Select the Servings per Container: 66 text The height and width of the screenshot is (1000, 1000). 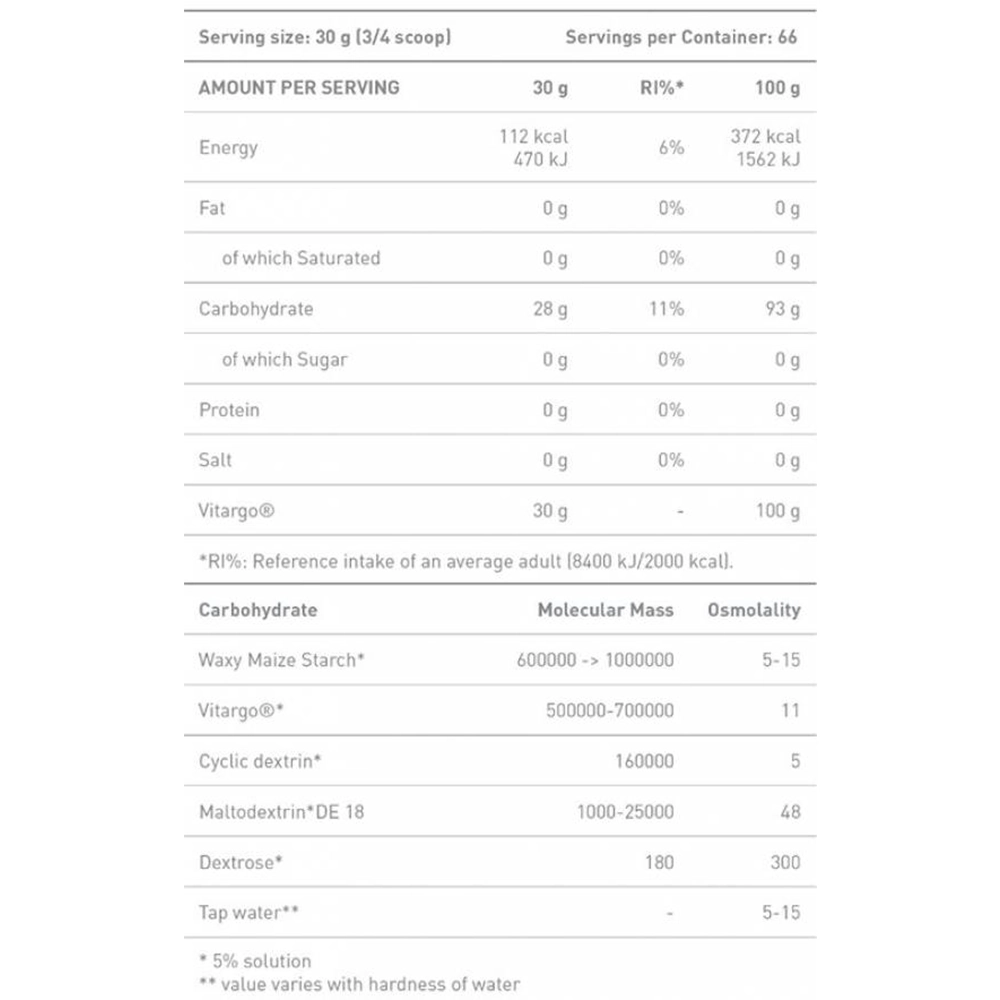[x=681, y=37]
